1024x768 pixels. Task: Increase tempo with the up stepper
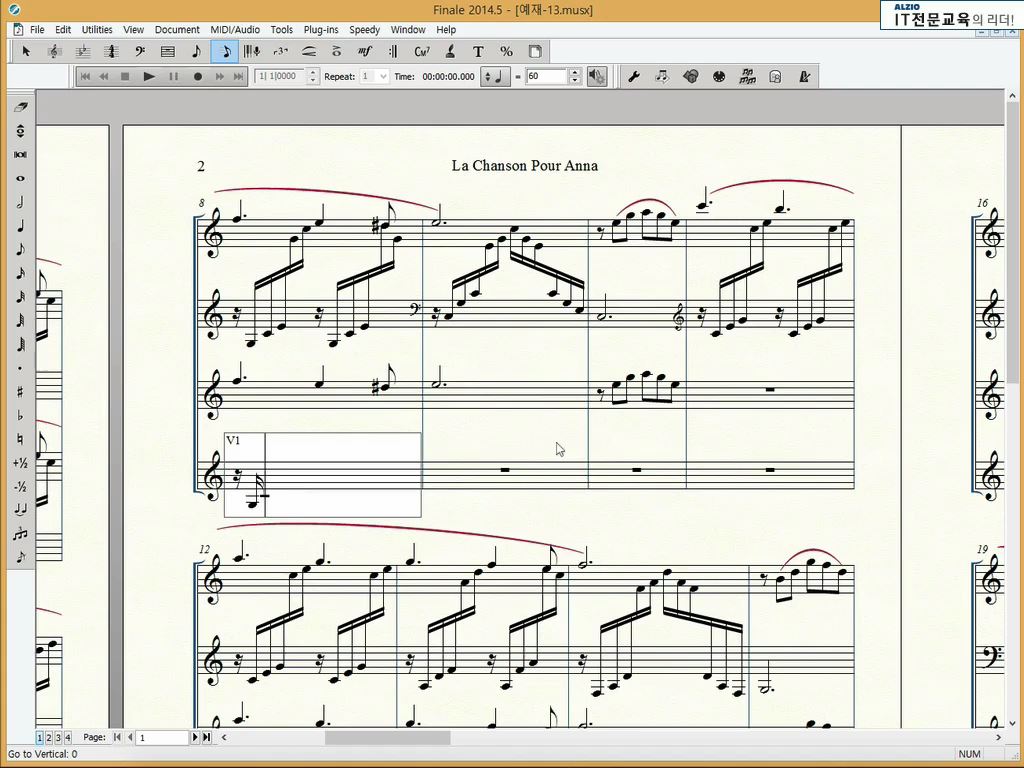(575, 72)
